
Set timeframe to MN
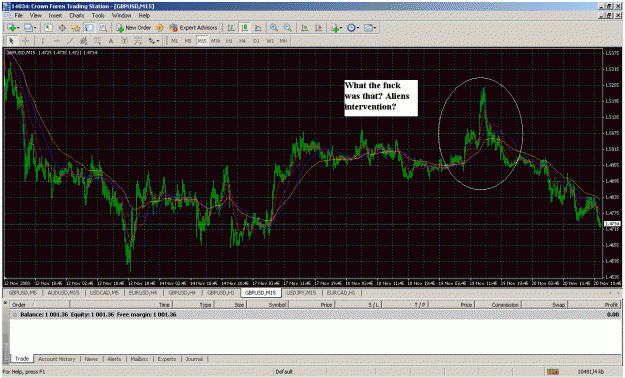tap(283, 41)
